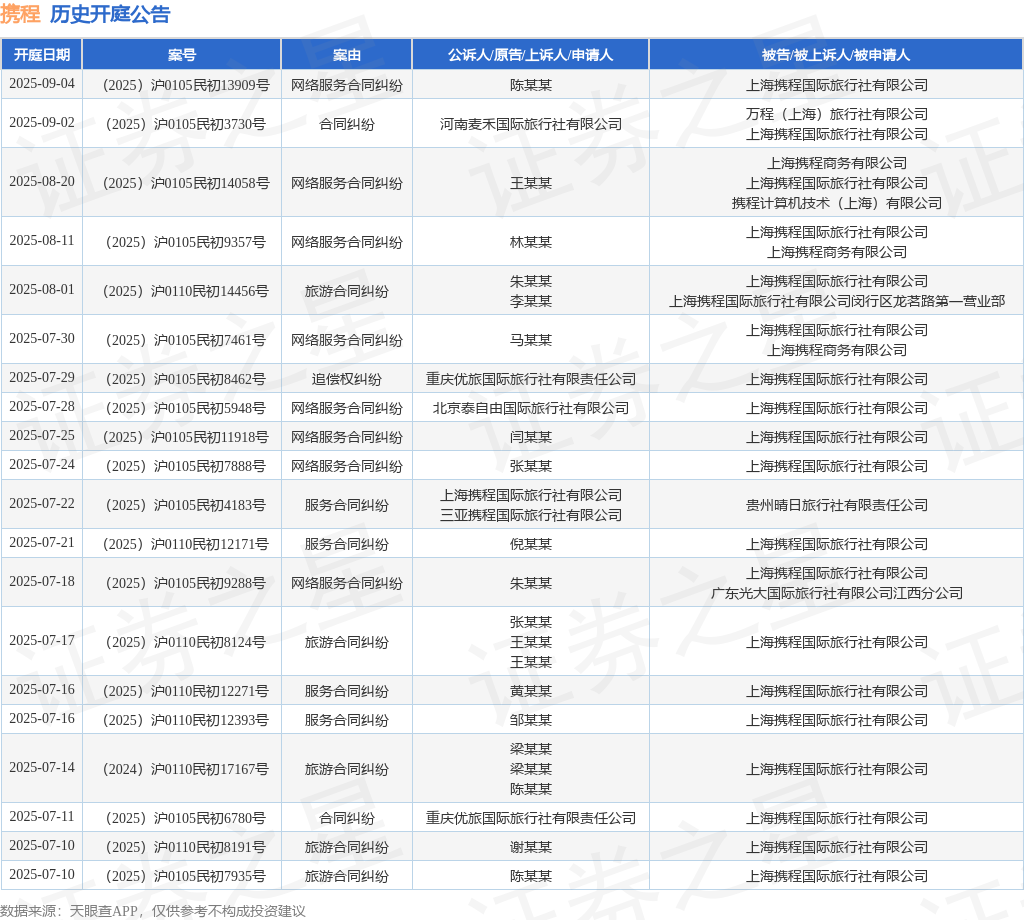The height and width of the screenshot is (920, 1024).
Task: Select case number 沪0105民初3730号
Action: (186, 124)
